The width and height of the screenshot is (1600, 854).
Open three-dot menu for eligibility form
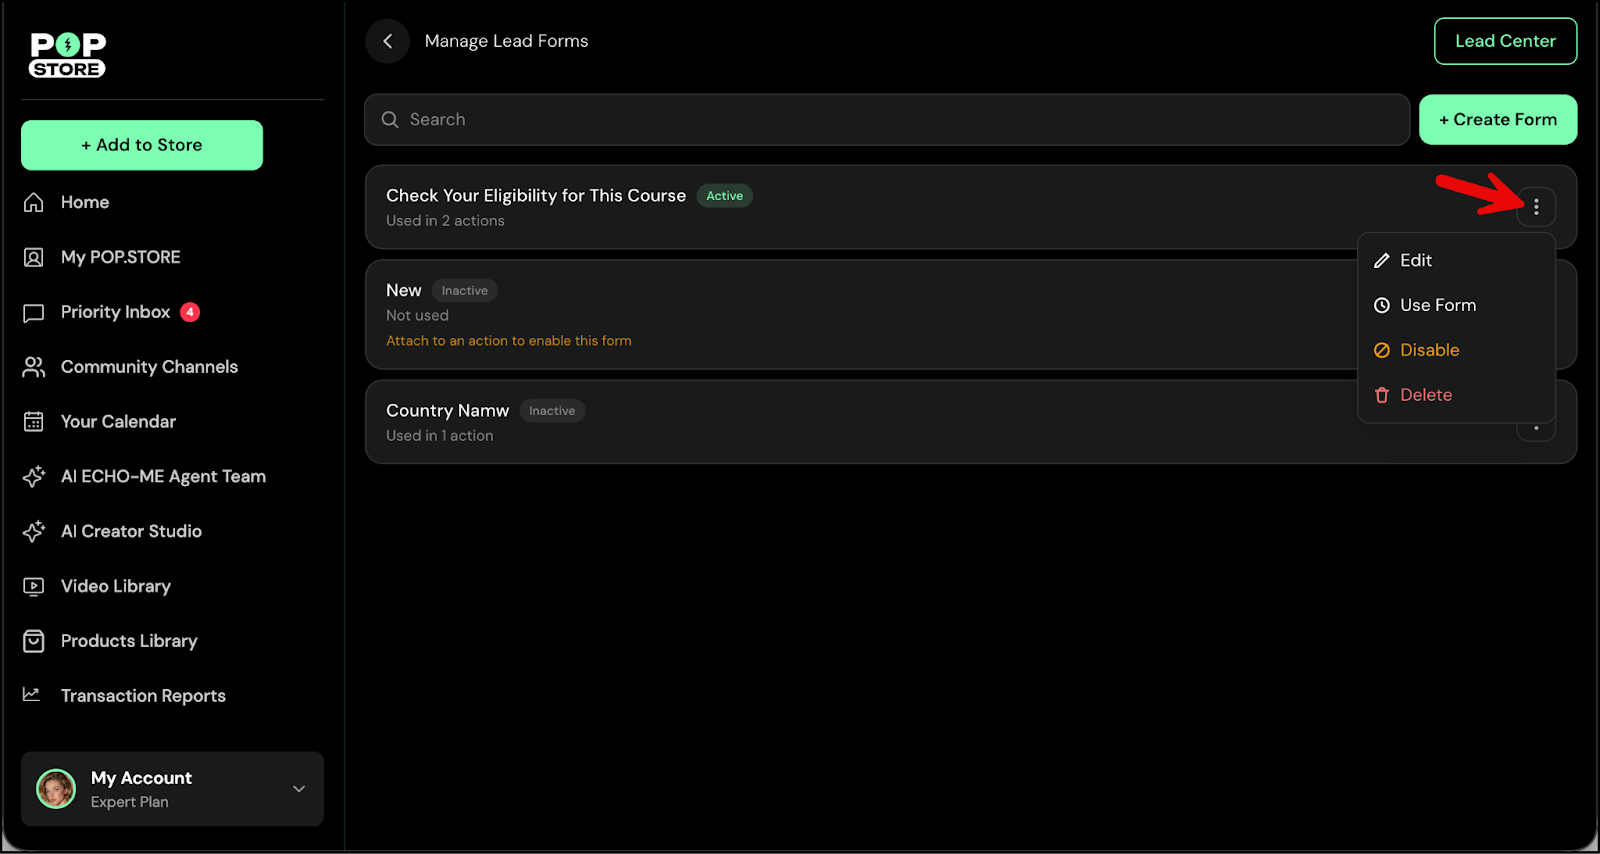[1536, 207]
